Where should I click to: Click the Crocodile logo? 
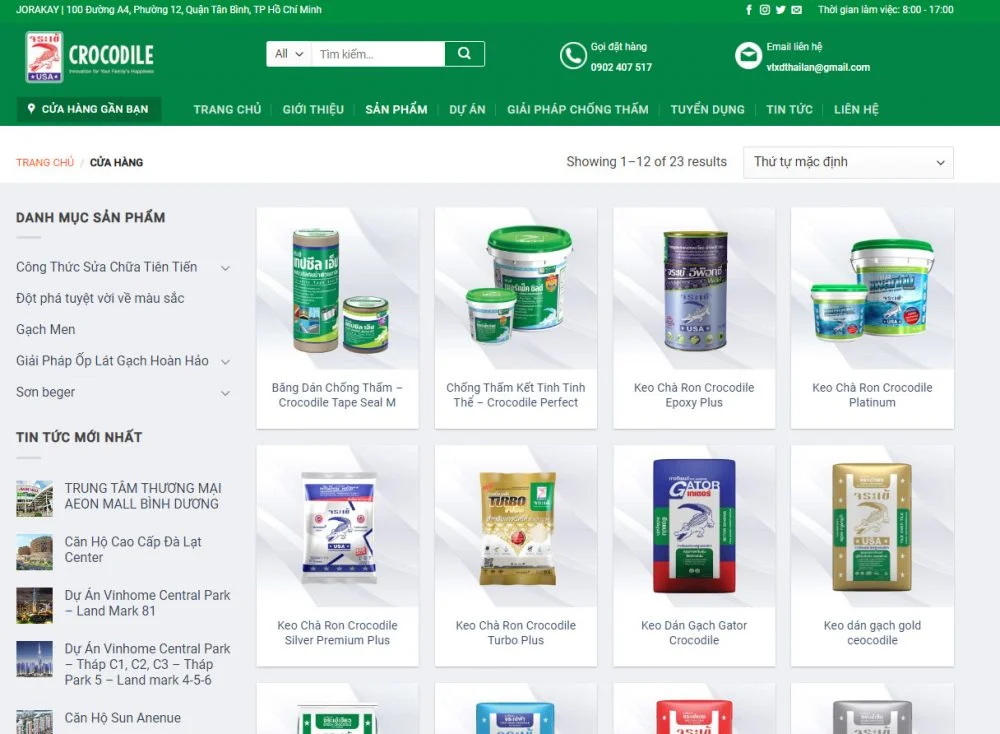[90, 57]
